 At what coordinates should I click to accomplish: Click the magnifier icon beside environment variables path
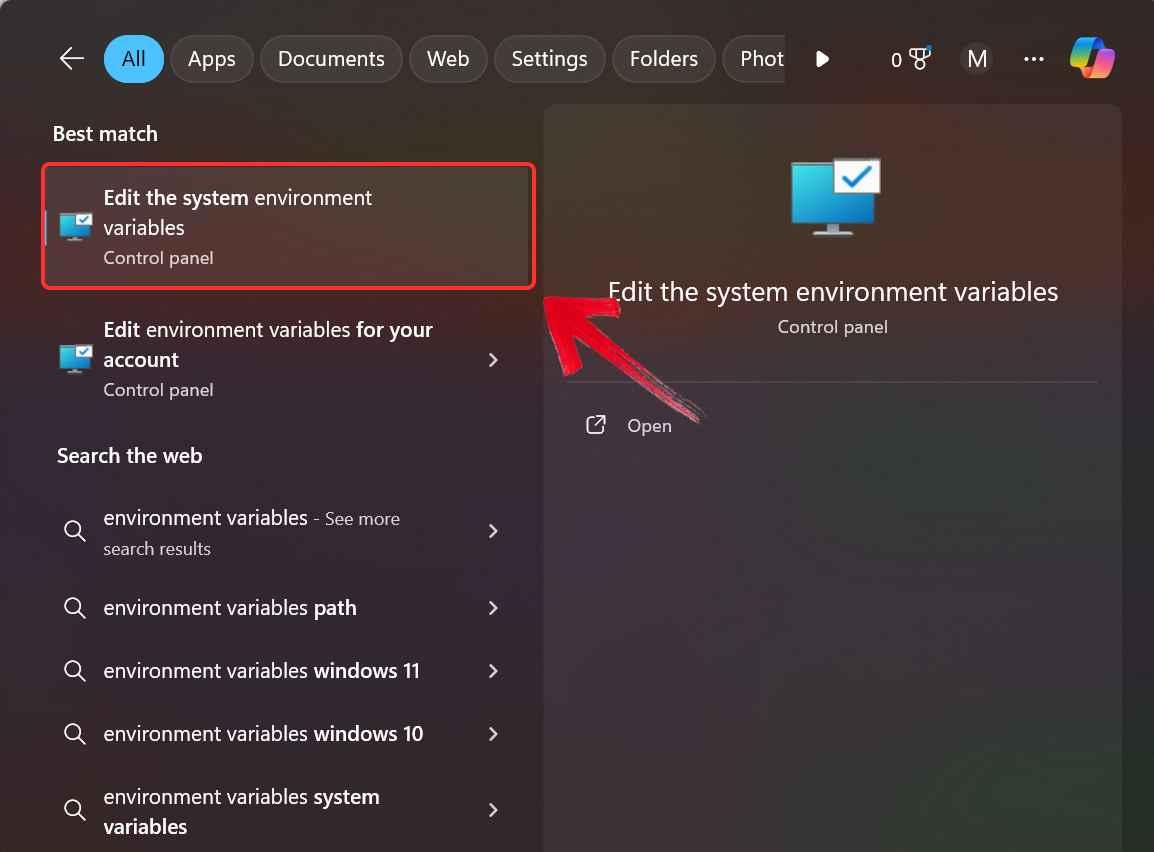click(x=75, y=607)
